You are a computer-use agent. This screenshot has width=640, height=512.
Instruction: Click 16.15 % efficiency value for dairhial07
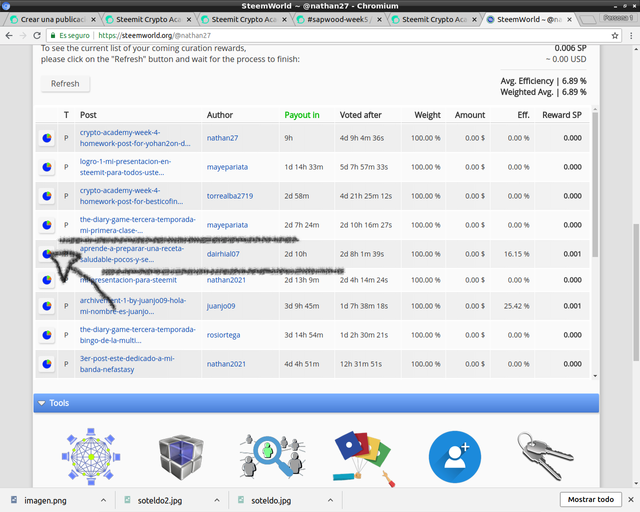point(516,254)
